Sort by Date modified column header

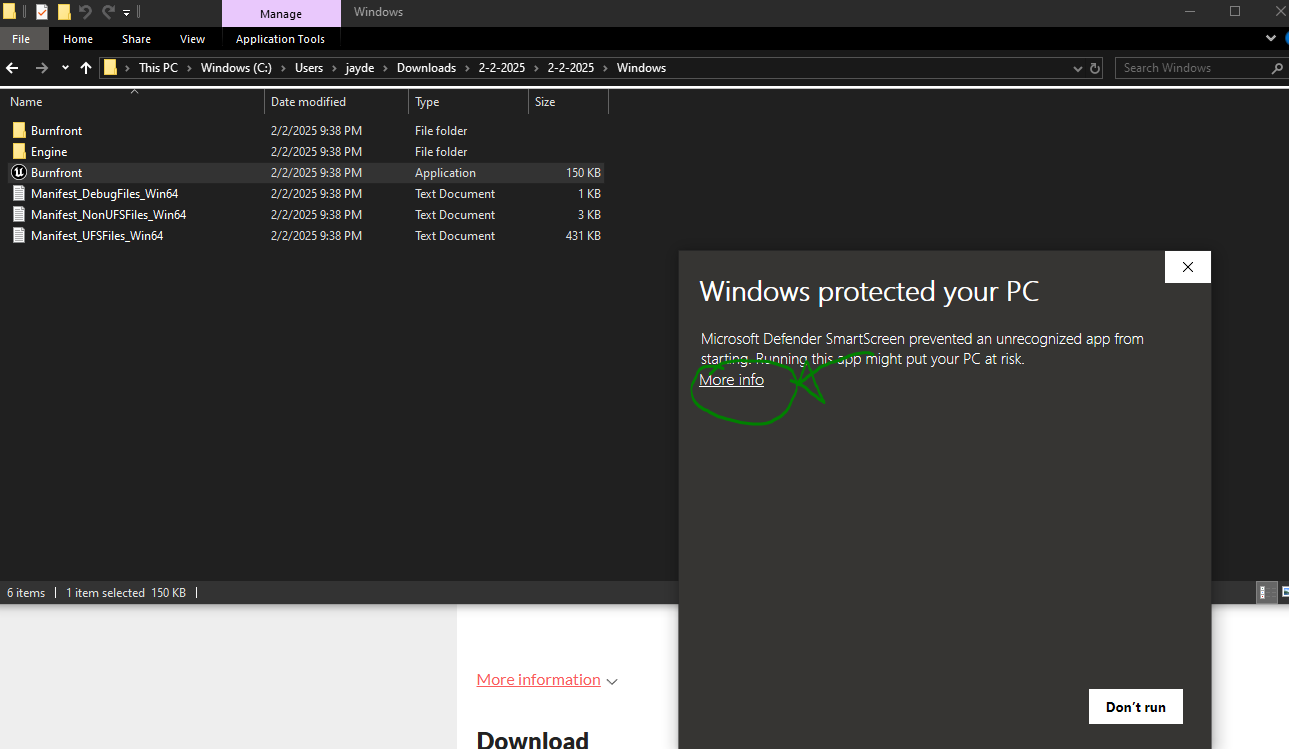(337, 102)
